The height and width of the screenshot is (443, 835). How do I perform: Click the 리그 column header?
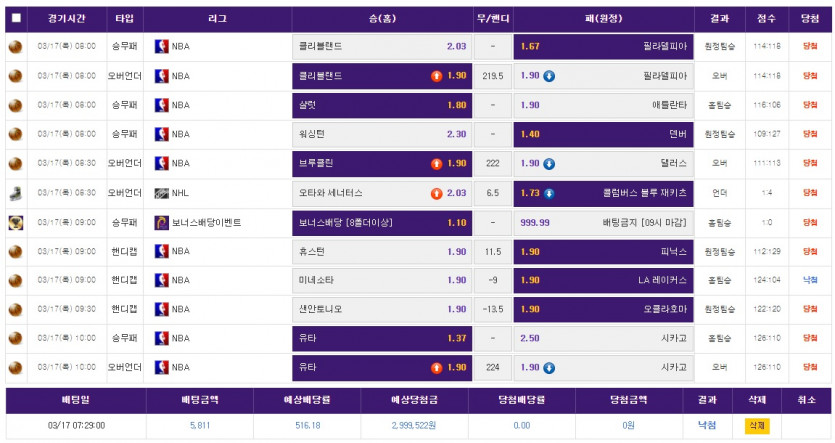pyautogui.click(x=218, y=18)
